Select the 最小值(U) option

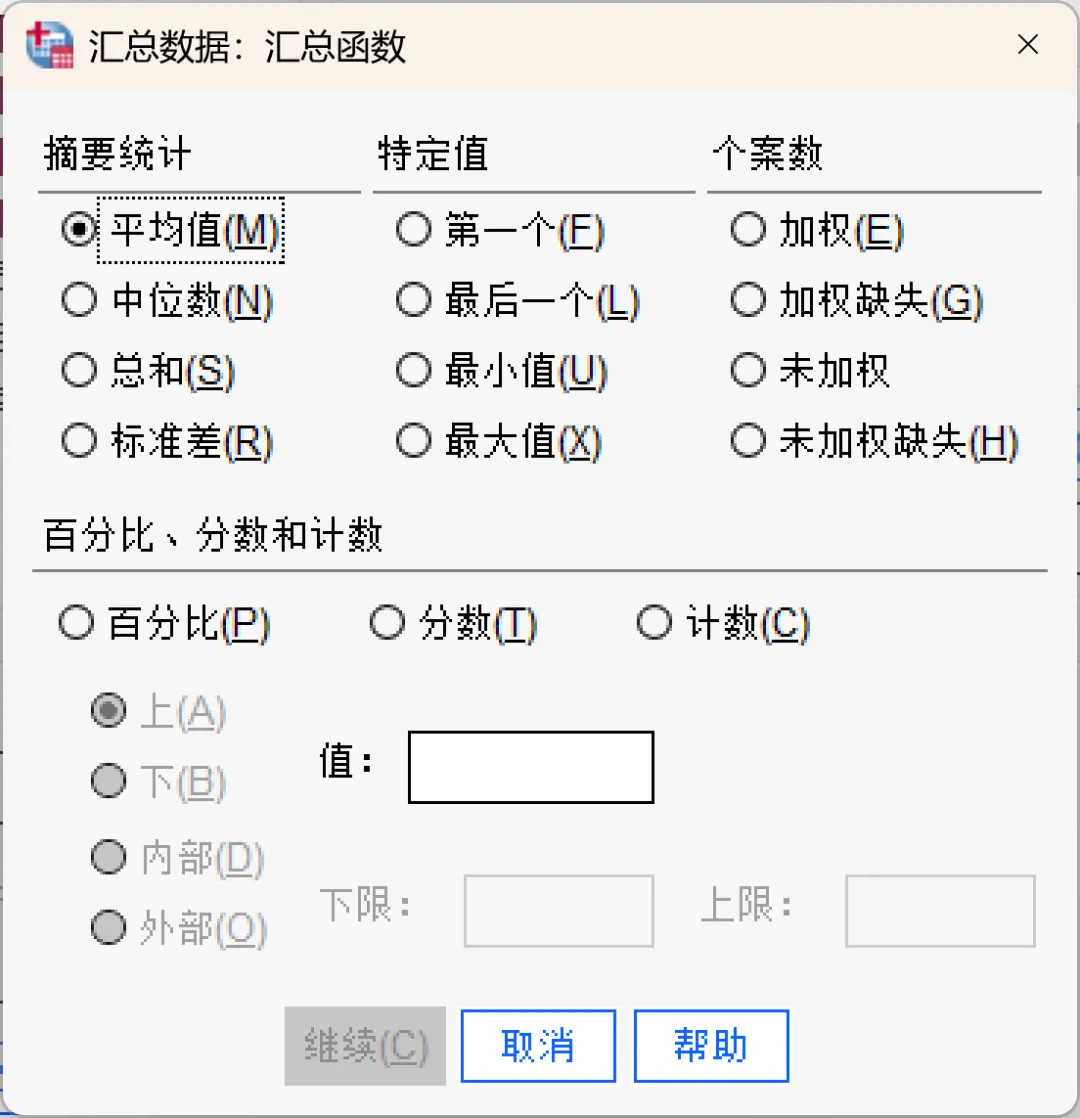pyautogui.click(x=413, y=371)
